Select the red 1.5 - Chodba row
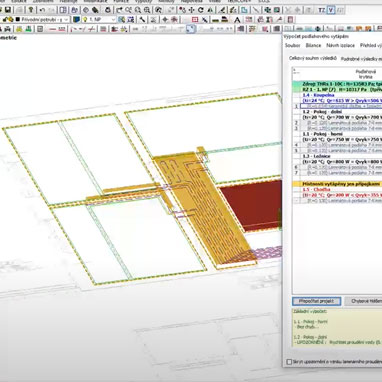This screenshot has height=382, width=382. click(337, 189)
